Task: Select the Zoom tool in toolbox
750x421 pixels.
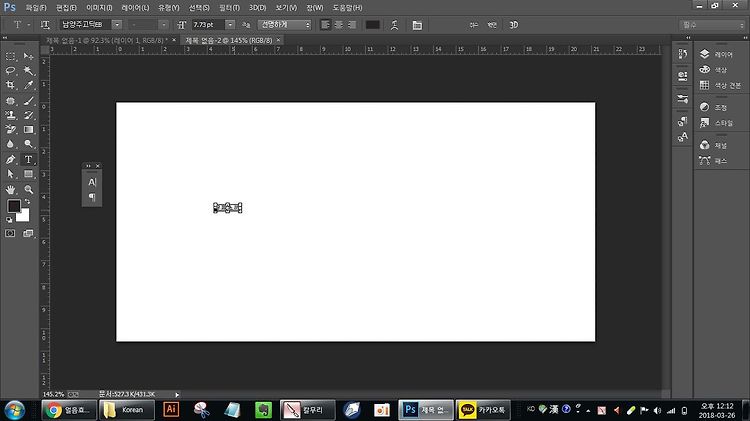Action: (x=29, y=189)
